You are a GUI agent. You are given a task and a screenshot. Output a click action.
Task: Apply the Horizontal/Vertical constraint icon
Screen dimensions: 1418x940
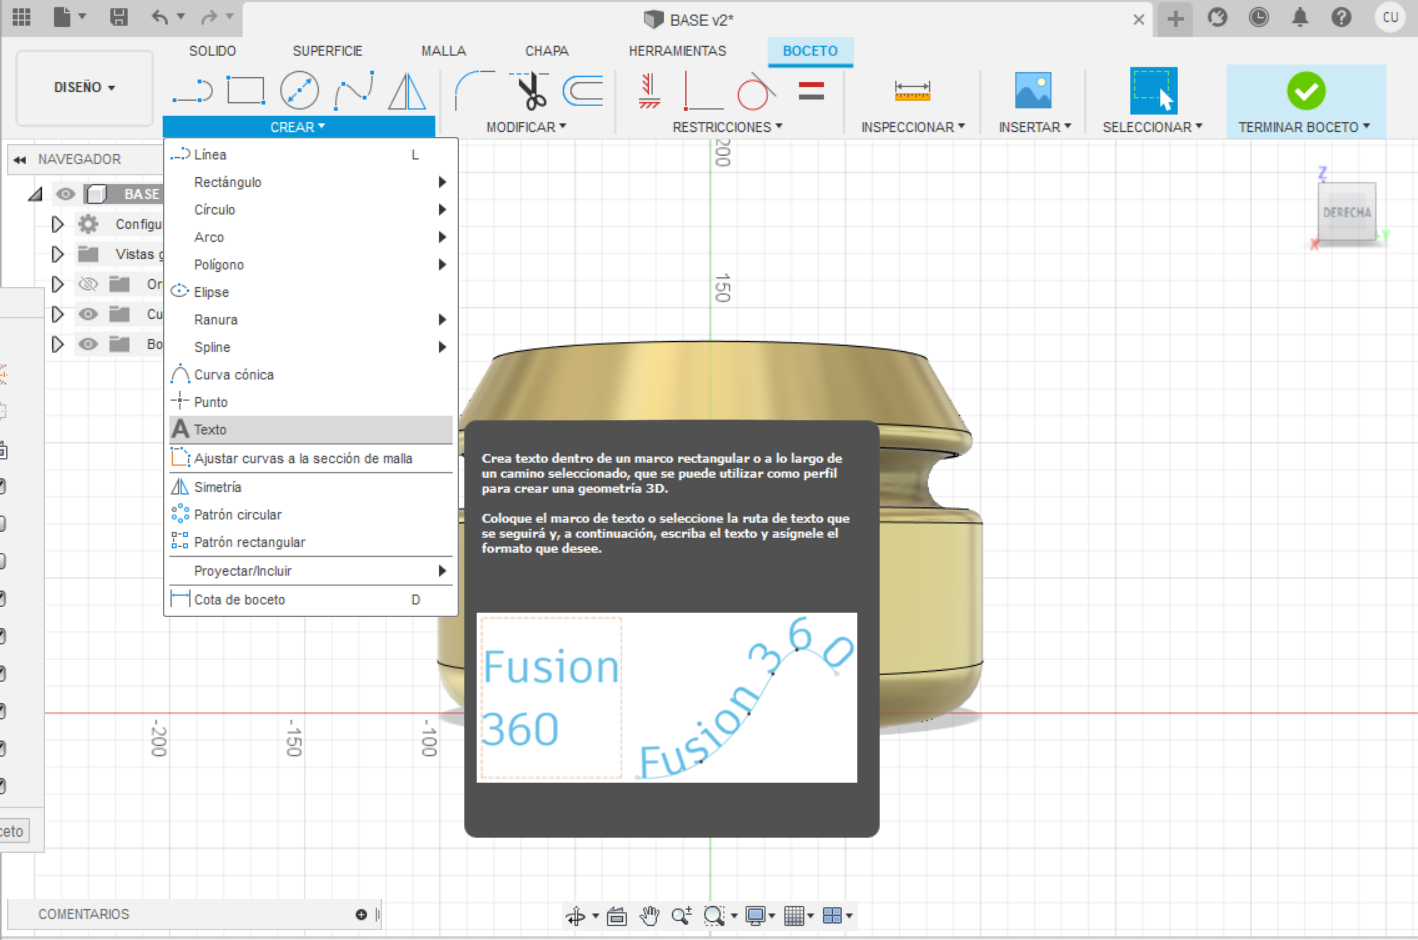[649, 91]
